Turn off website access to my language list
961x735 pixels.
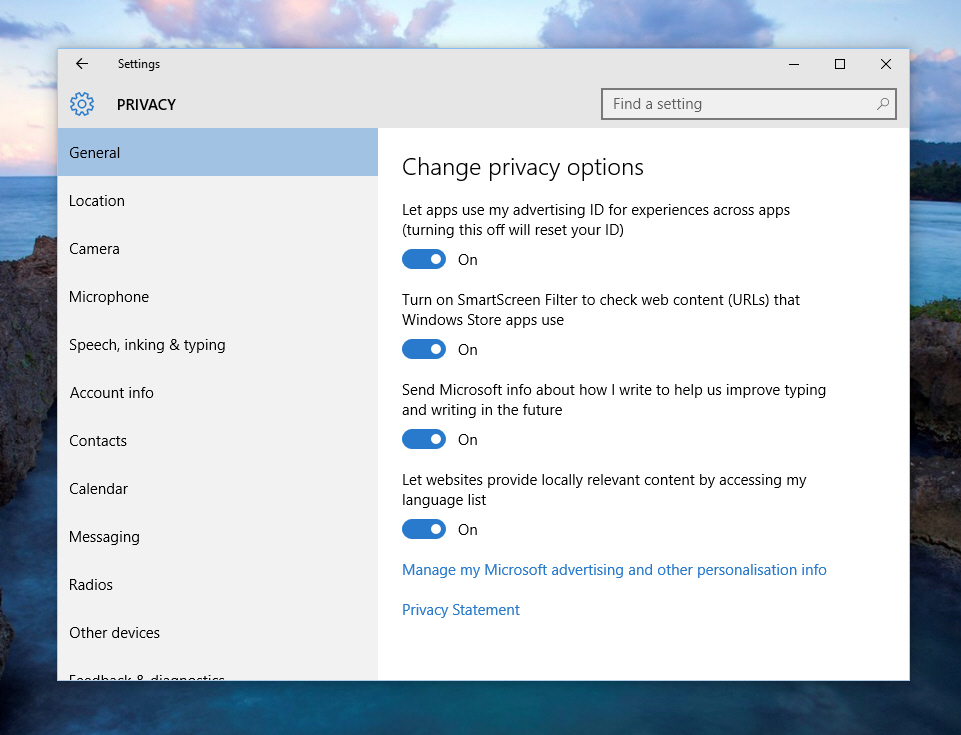(423, 529)
